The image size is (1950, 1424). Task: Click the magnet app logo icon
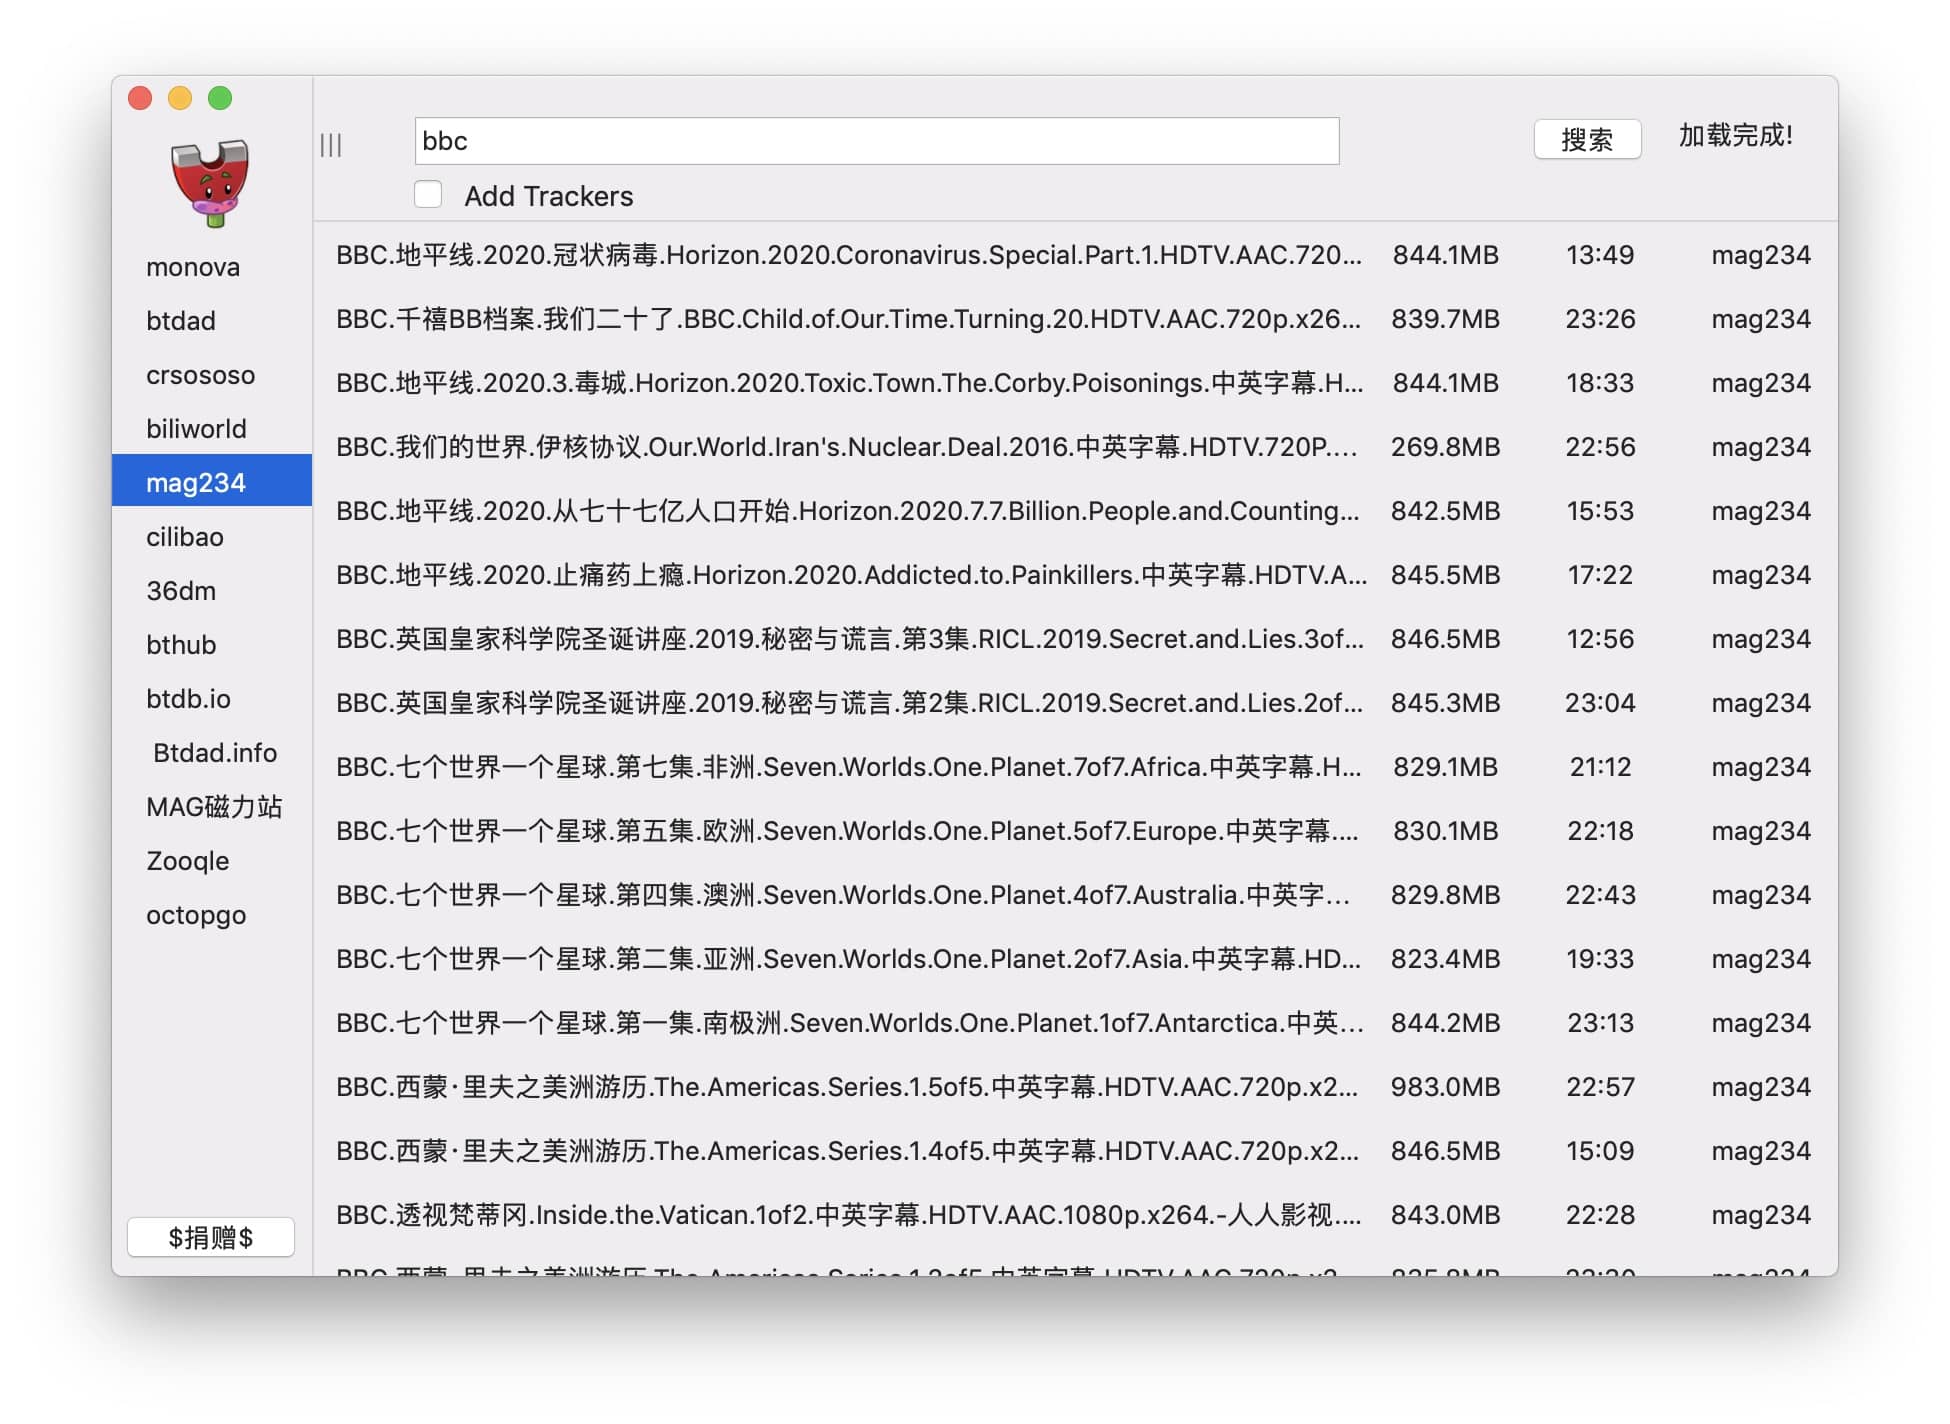pyautogui.click(x=210, y=184)
